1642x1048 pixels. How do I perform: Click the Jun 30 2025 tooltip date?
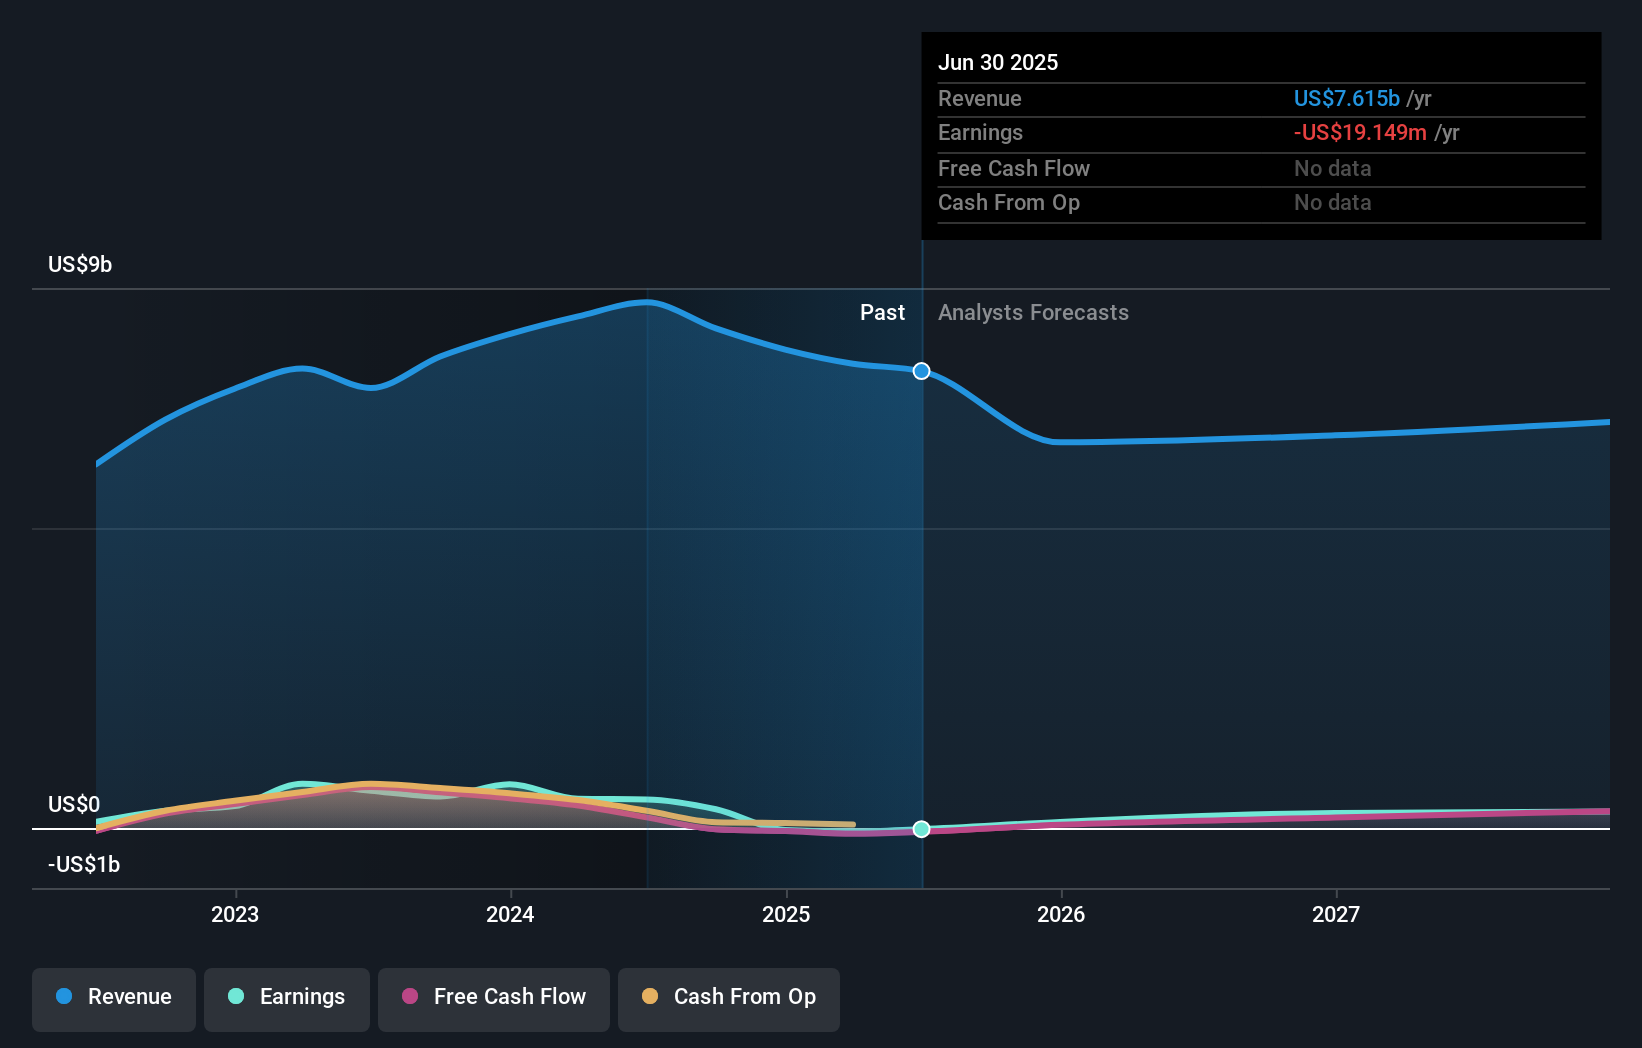click(x=998, y=62)
